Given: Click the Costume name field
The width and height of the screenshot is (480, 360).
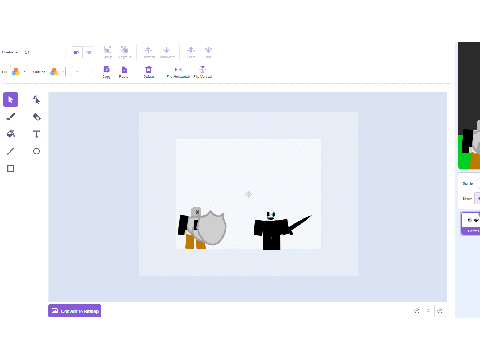Looking at the screenshot, I should click(43, 52).
